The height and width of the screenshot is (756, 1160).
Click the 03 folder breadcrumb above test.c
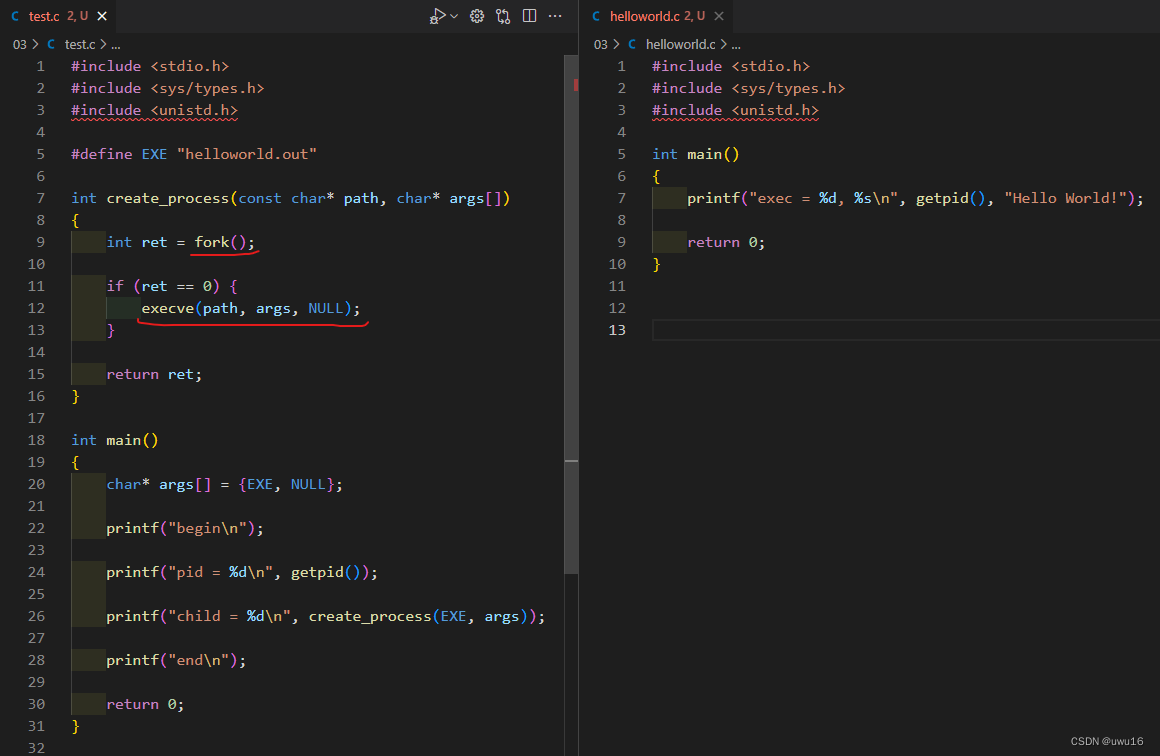click(19, 44)
